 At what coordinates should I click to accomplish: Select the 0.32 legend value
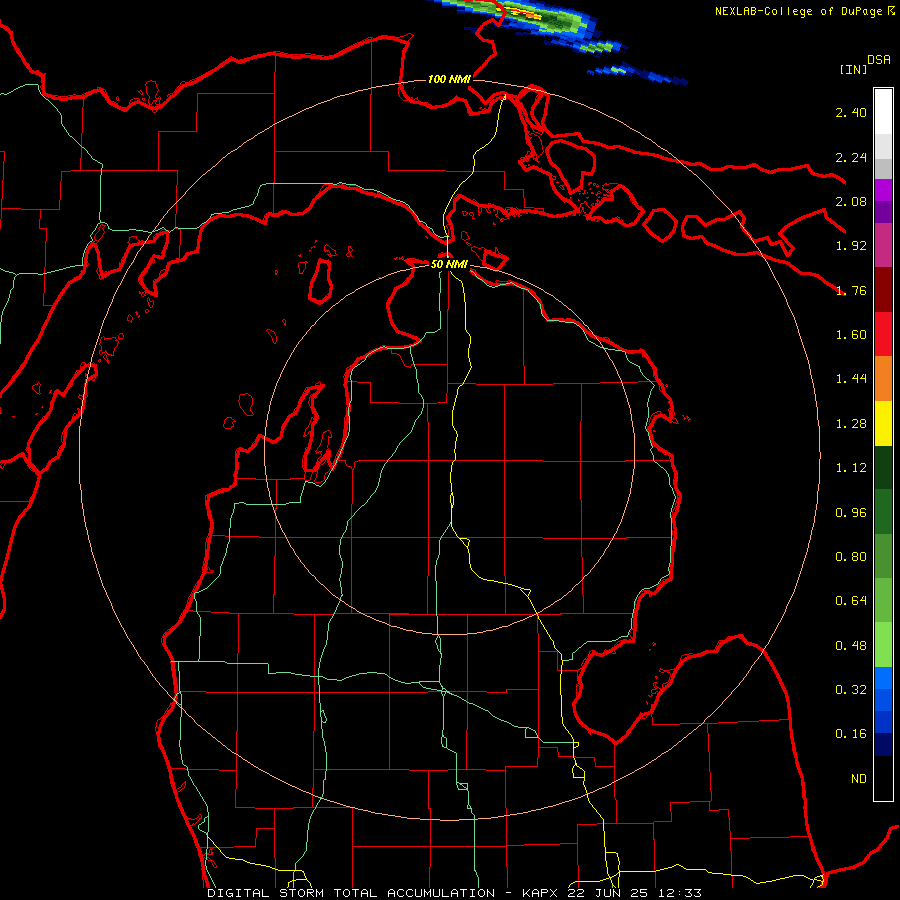pos(851,690)
